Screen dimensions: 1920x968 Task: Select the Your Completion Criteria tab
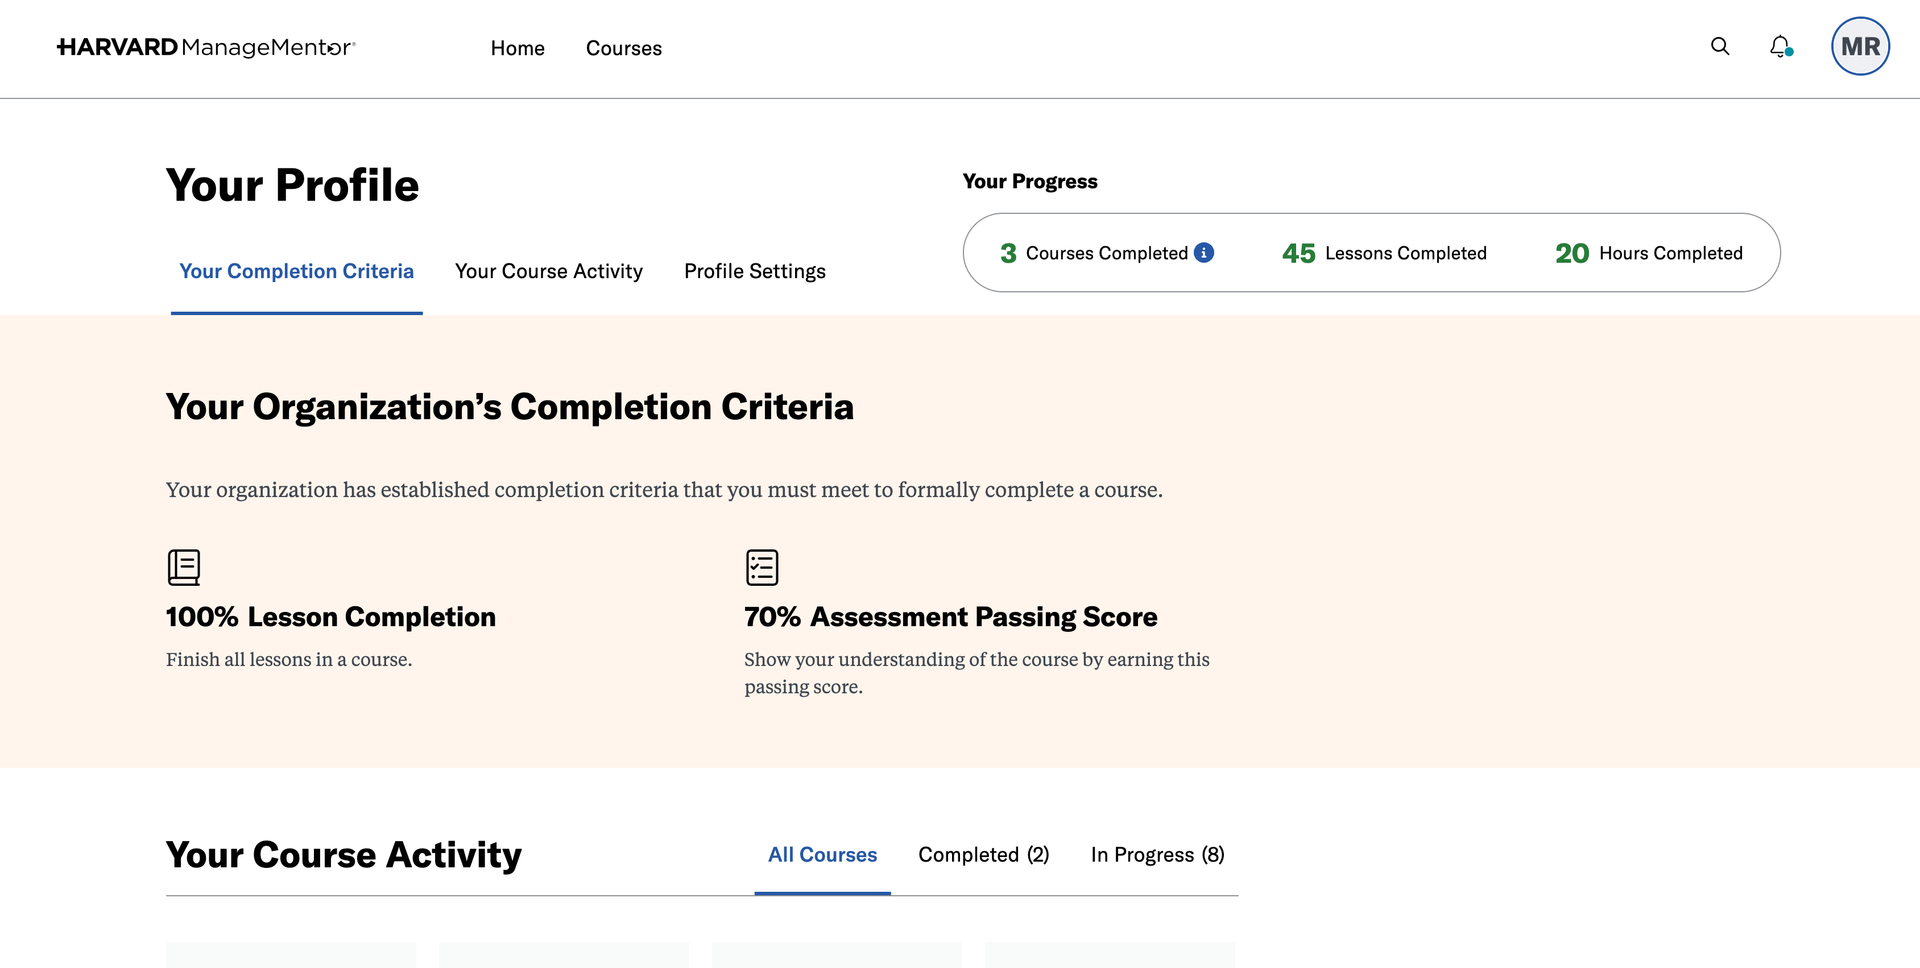(x=296, y=271)
